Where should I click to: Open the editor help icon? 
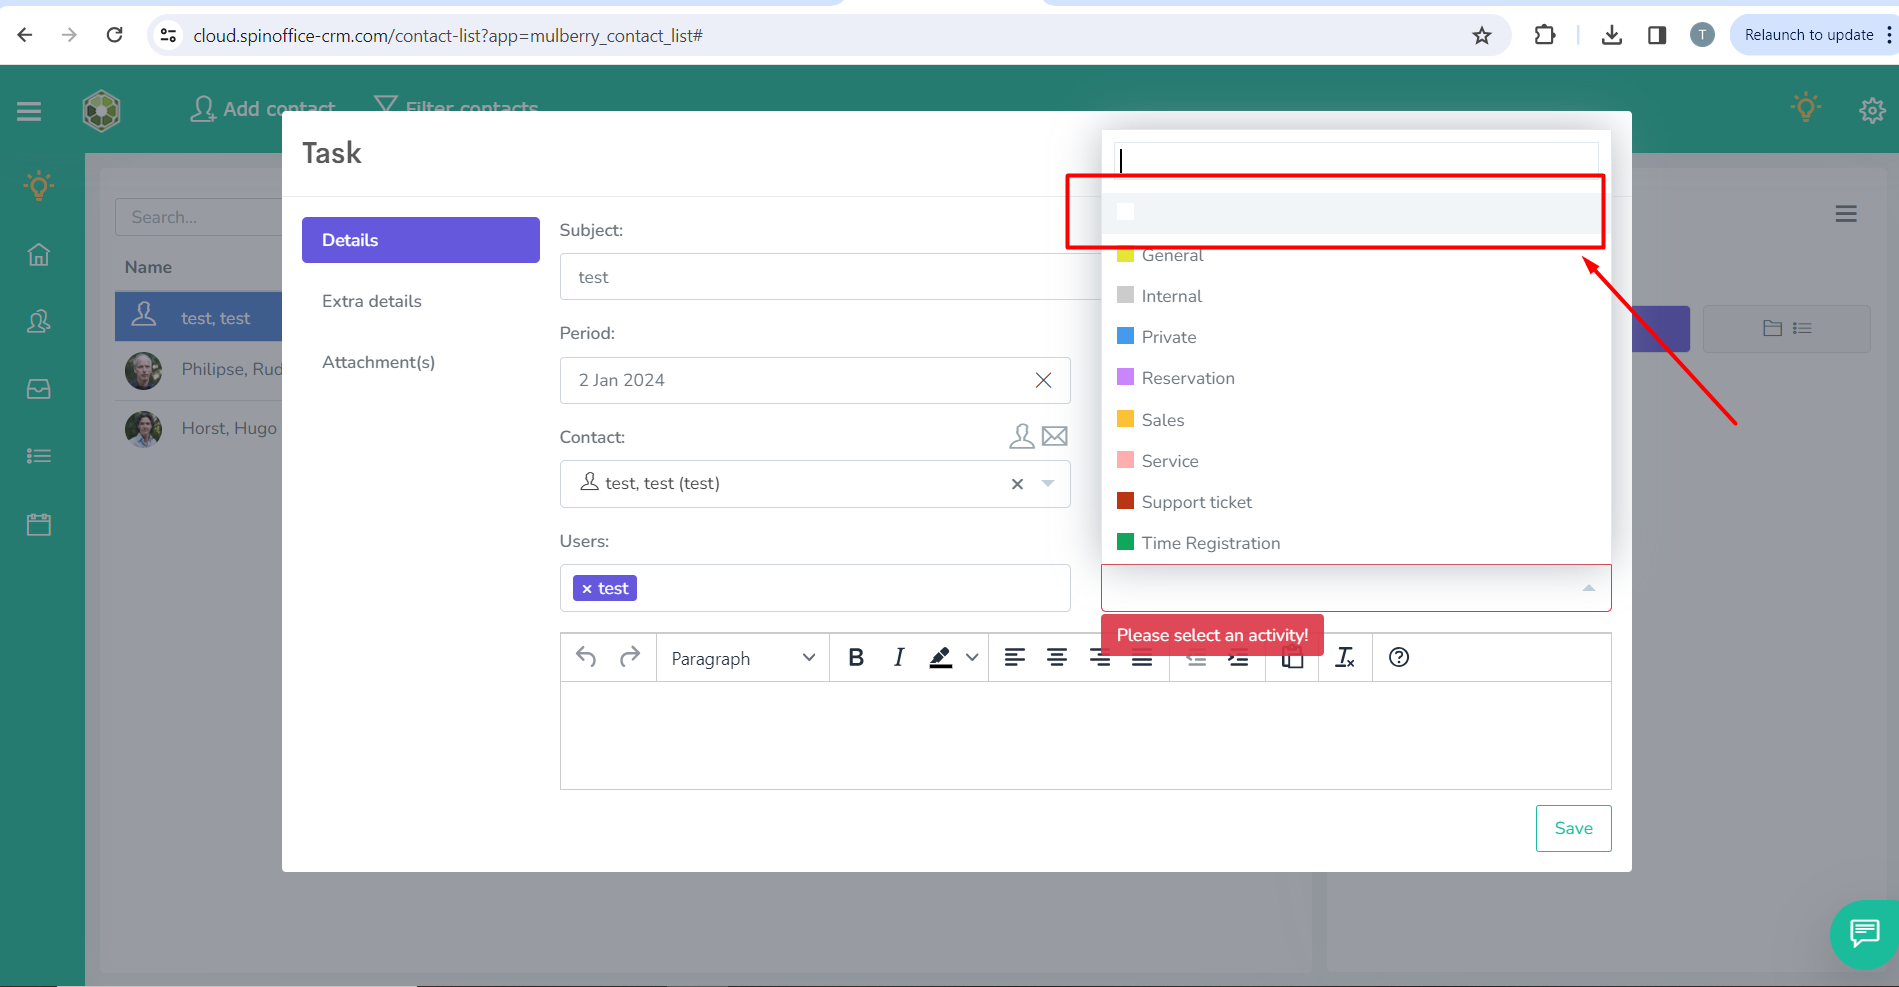coord(1399,657)
